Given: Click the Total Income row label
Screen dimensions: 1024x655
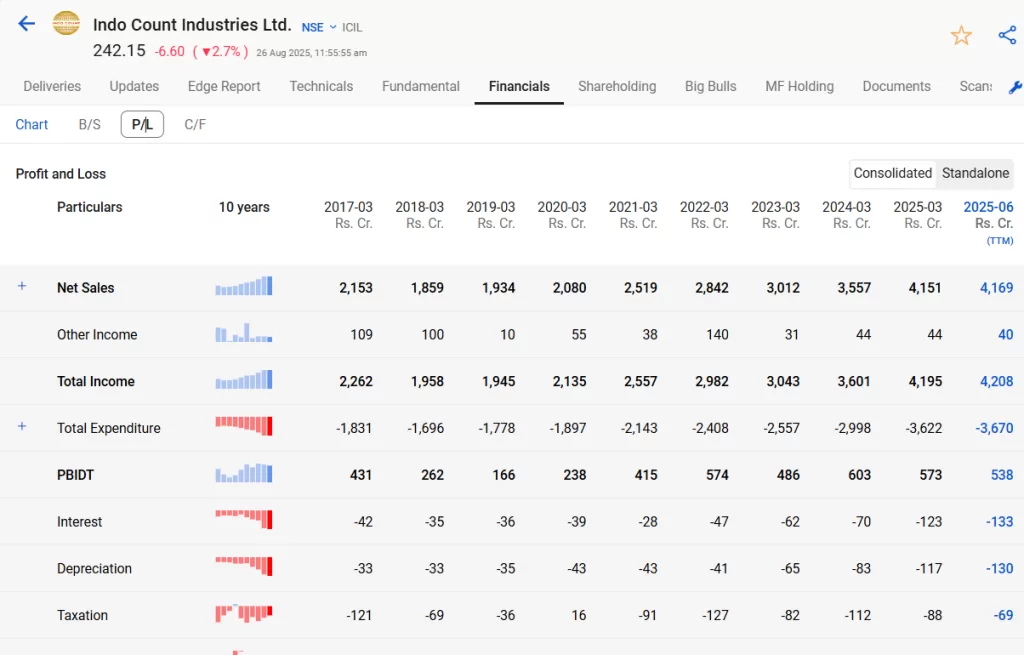Looking at the screenshot, I should [x=96, y=381].
